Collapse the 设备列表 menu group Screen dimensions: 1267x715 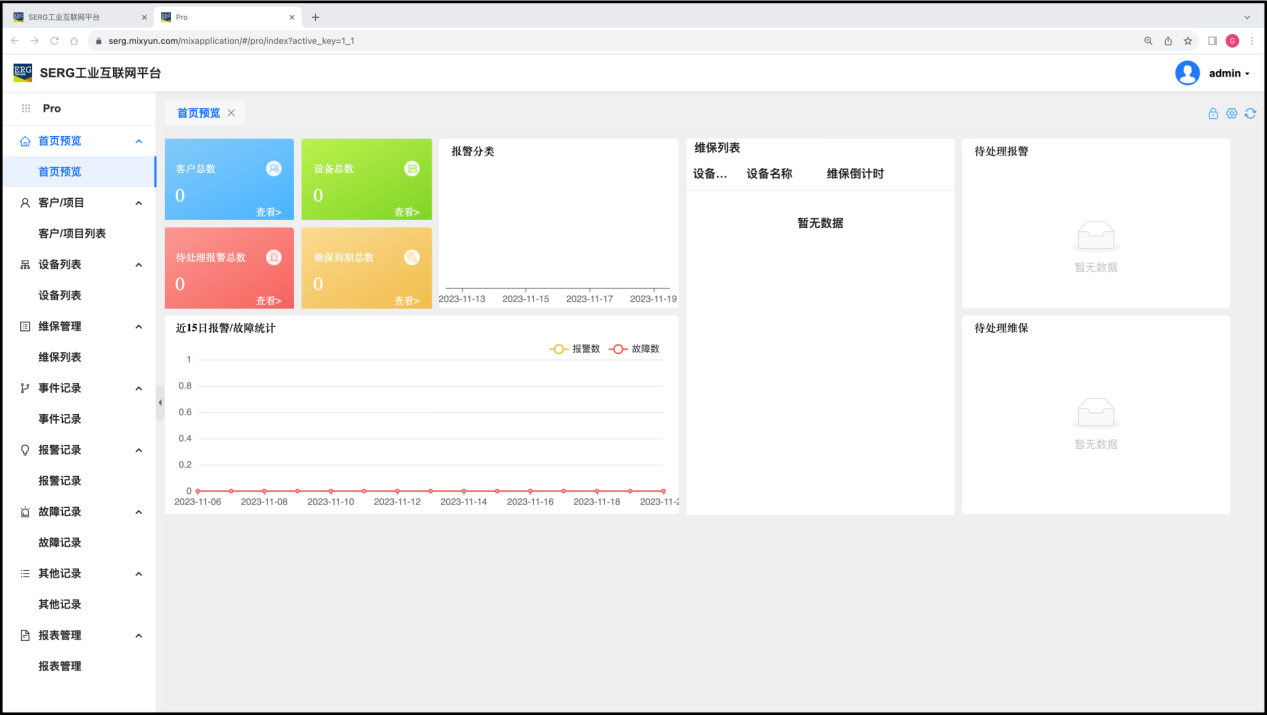[x=139, y=265]
